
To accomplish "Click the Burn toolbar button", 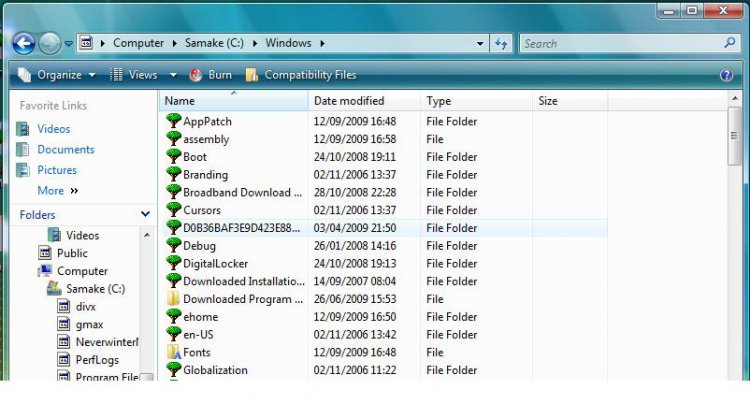I will [210, 75].
